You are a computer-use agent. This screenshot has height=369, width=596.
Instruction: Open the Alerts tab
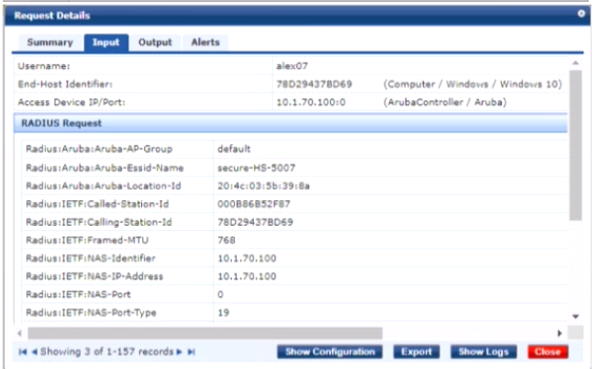[205, 42]
